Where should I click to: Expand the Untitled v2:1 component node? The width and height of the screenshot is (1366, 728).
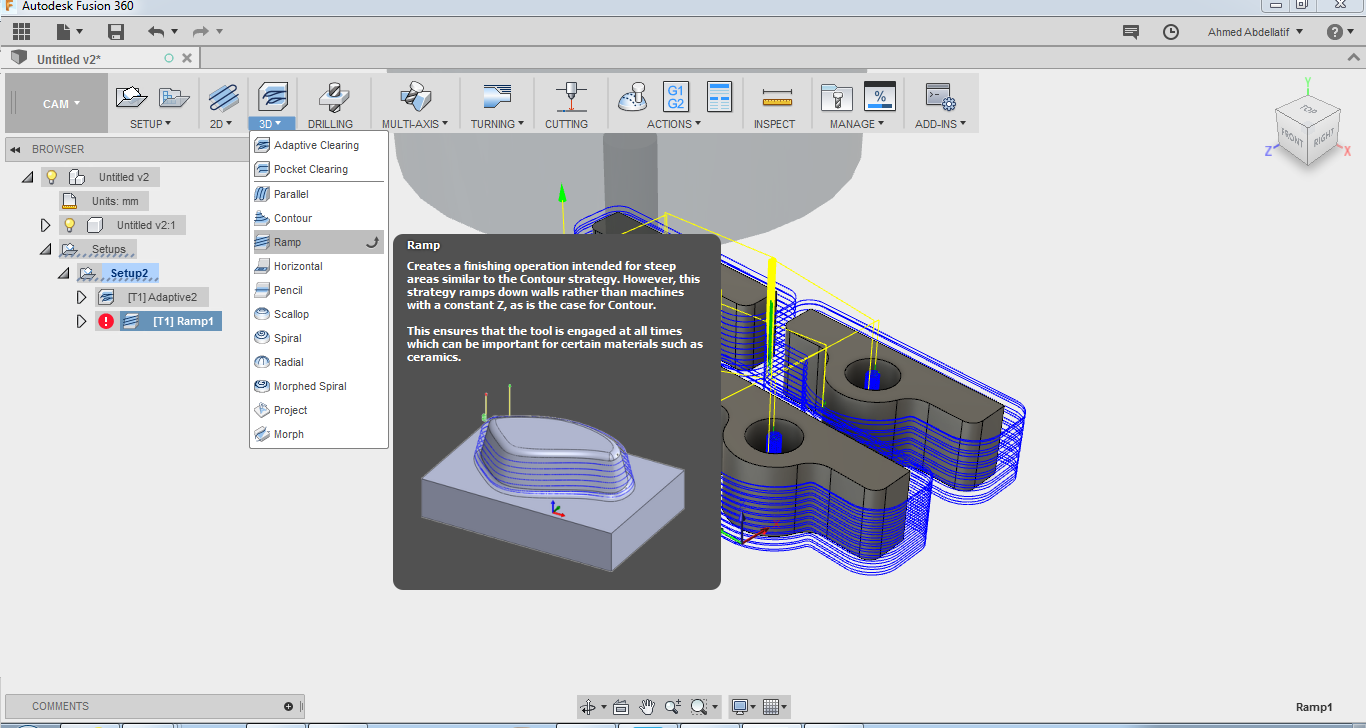click(x=45, y=225)
